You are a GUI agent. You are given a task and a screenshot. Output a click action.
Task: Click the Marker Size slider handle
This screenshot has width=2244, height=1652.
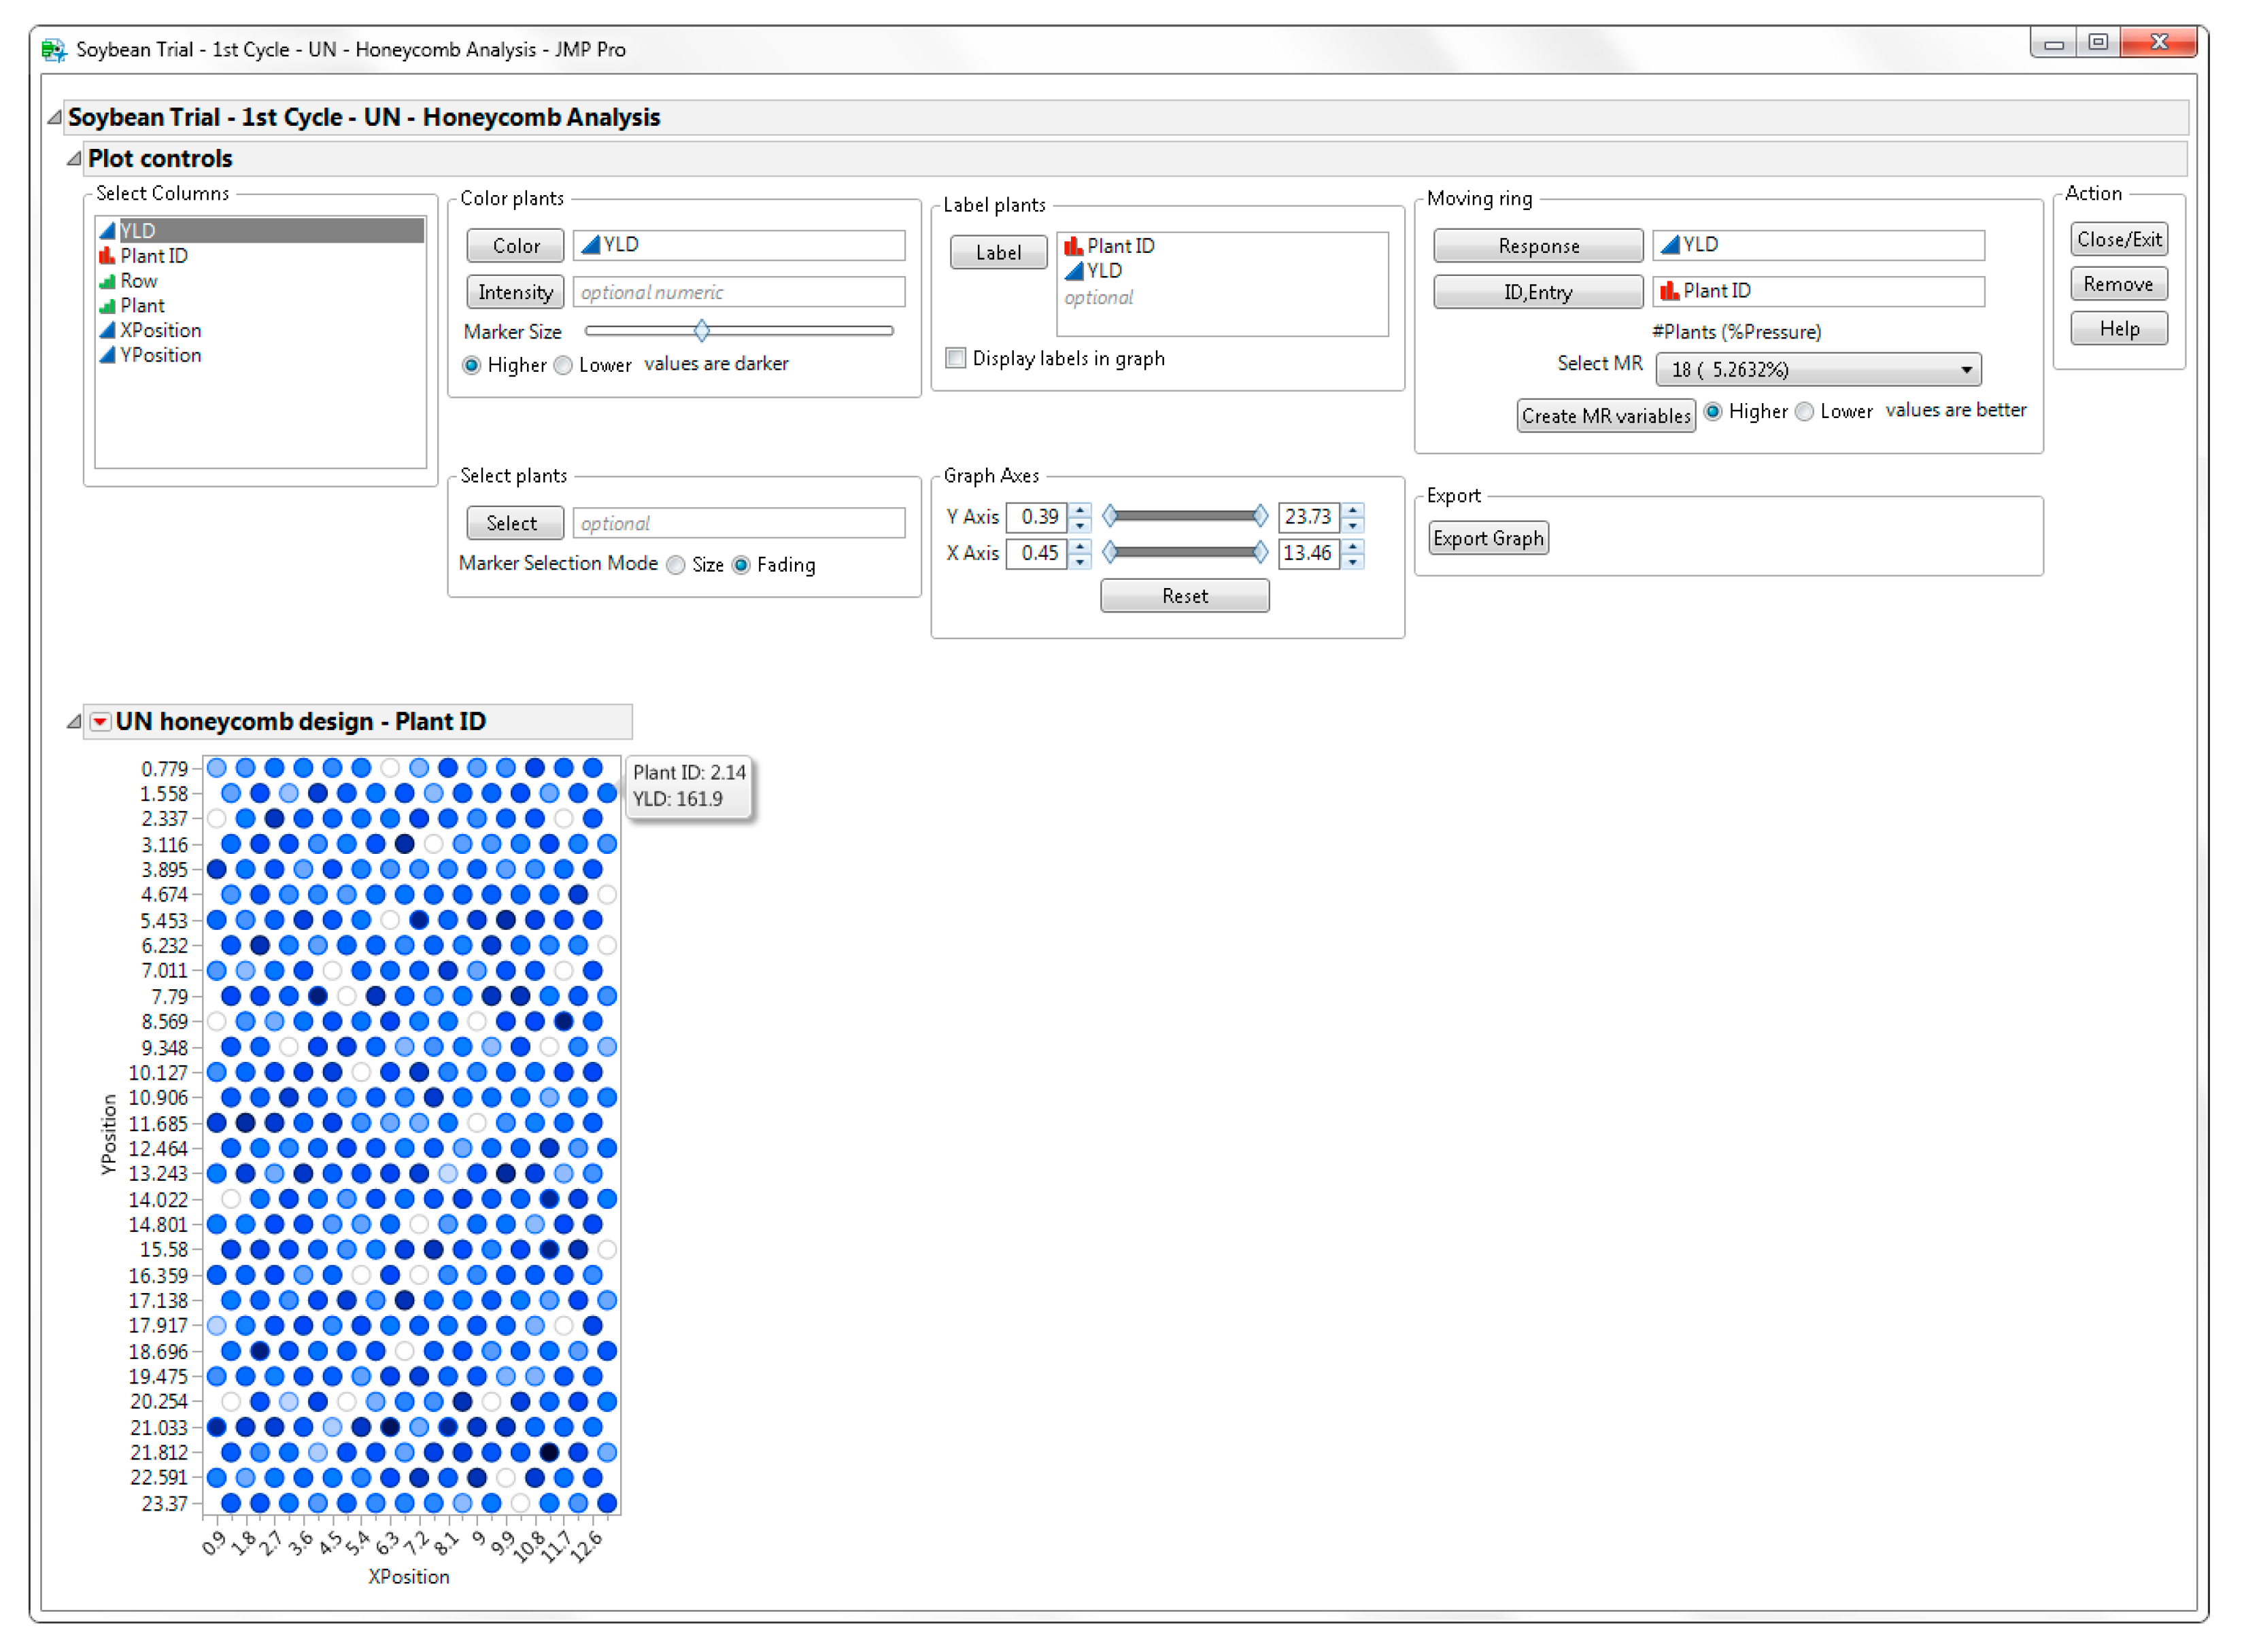coord(702,330)
